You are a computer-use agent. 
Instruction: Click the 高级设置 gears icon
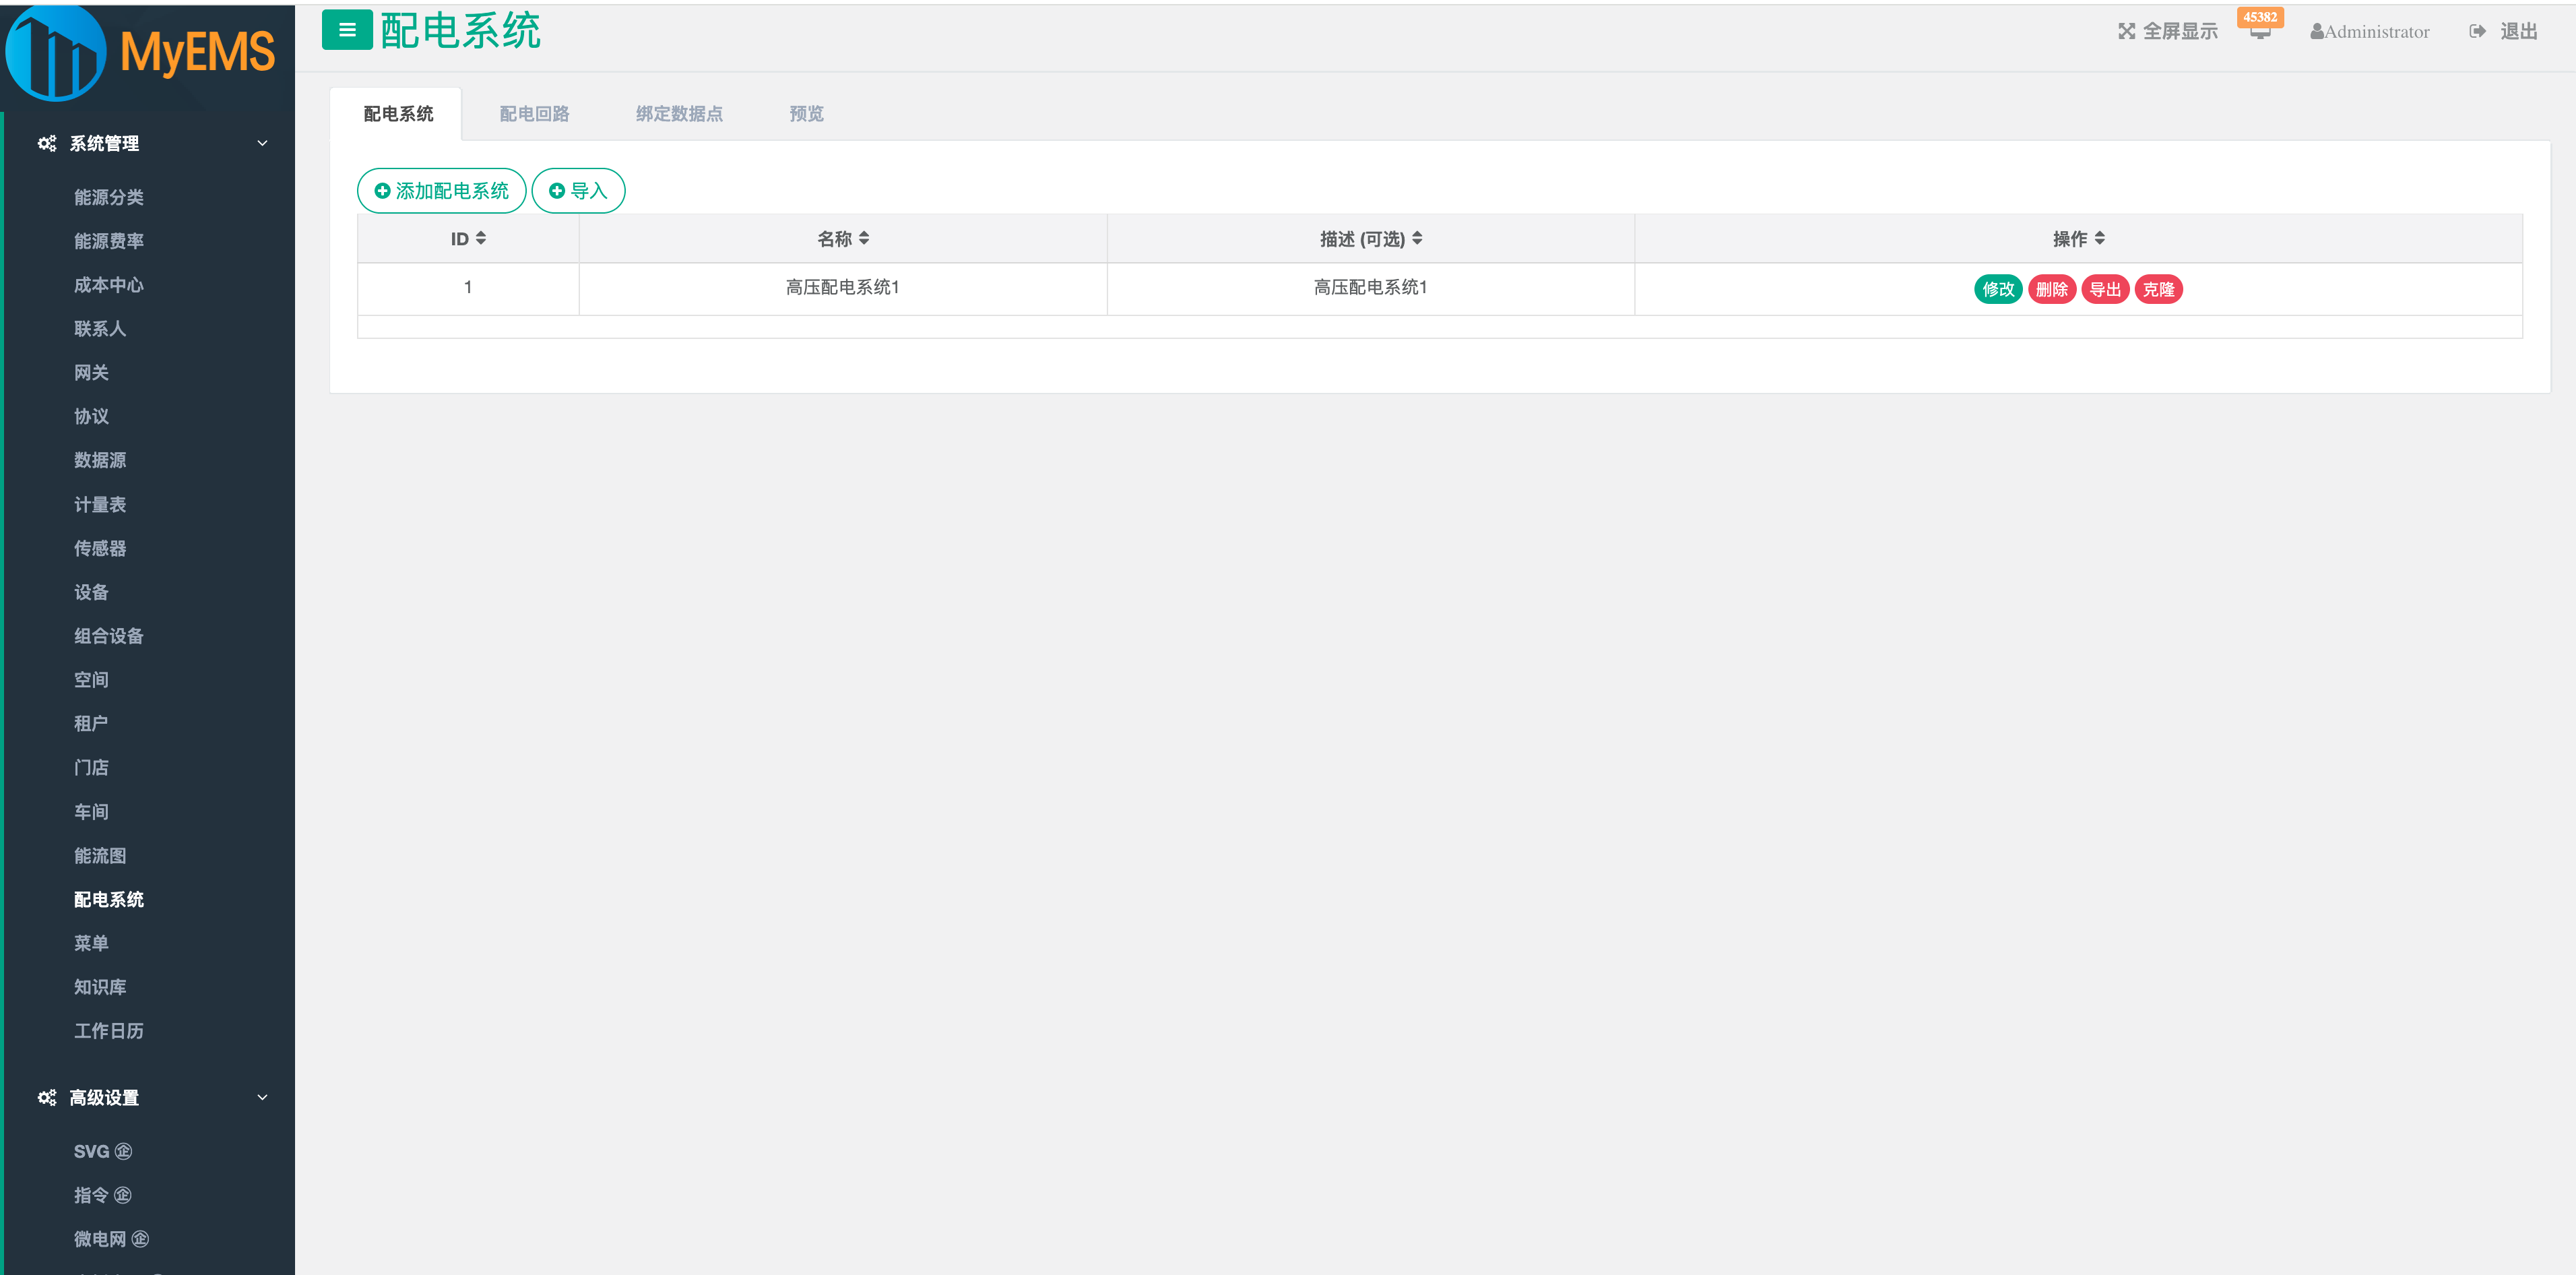(x=46, y=1098)
